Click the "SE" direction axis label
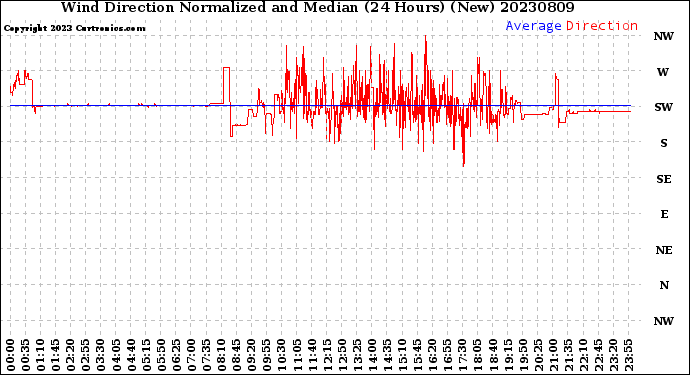 664,179
